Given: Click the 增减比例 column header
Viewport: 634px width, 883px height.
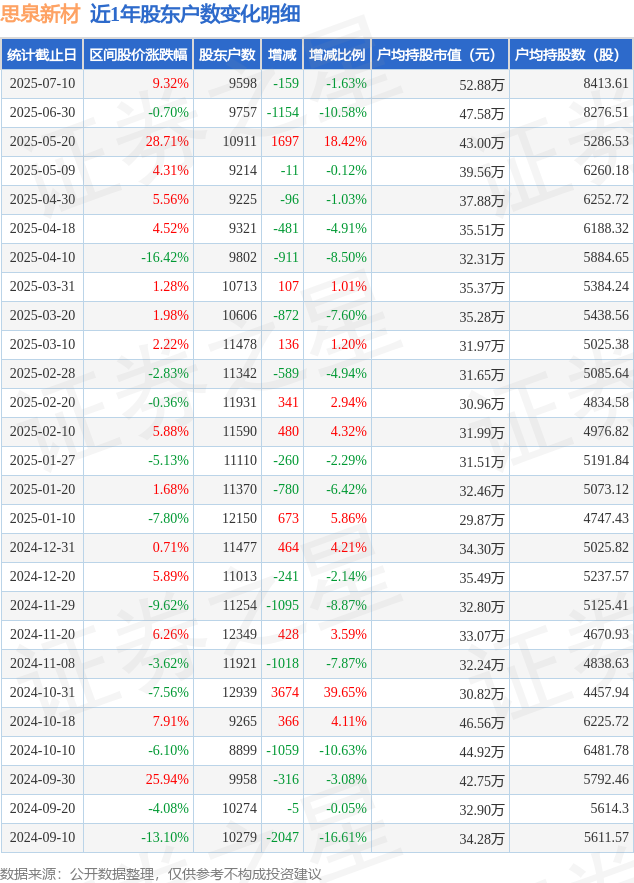Looking at the screenshot, I should point(337,55).
